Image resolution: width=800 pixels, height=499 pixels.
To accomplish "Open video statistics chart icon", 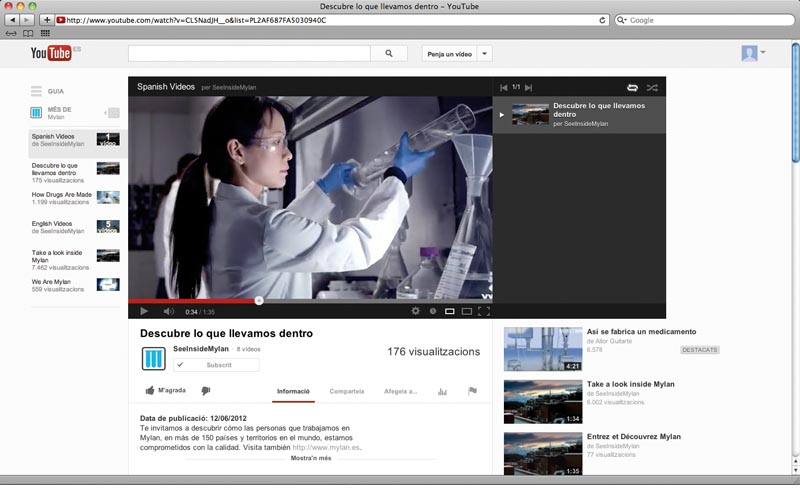I will pyautogui.click(x=442, y=391).
